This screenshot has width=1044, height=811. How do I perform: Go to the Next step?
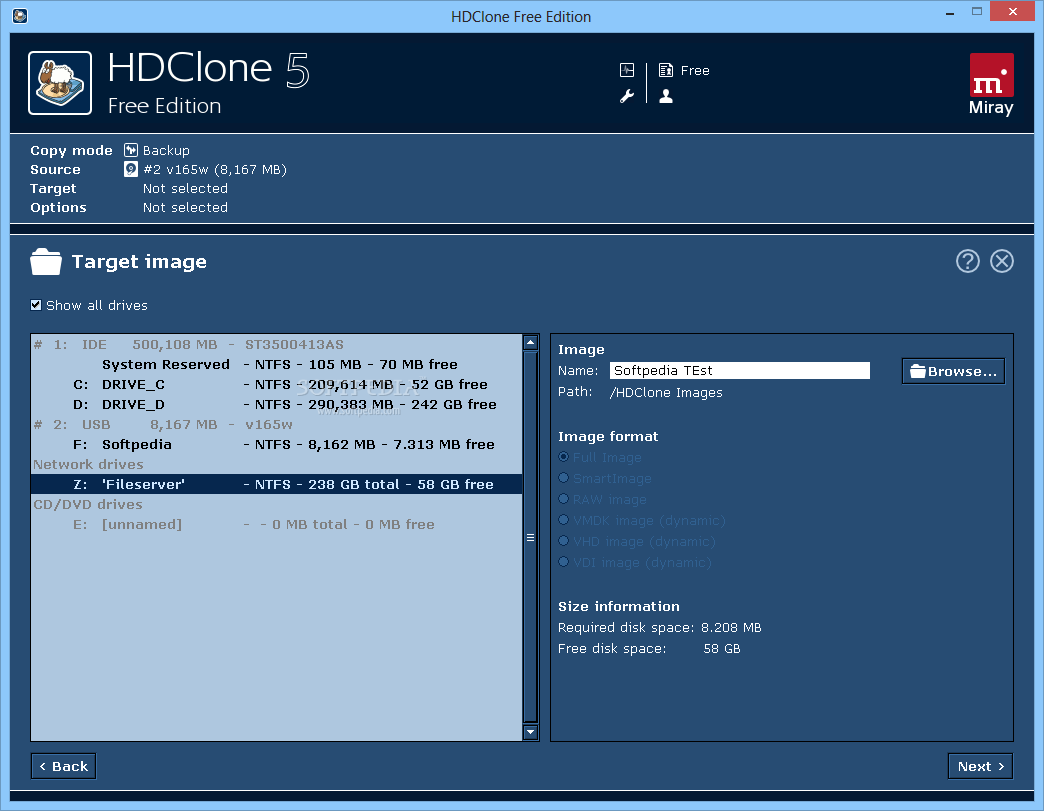coord(980,766)
